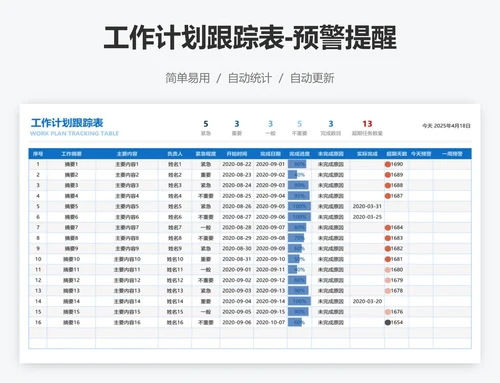Select the cell 主要内容16

click(127, 322)
